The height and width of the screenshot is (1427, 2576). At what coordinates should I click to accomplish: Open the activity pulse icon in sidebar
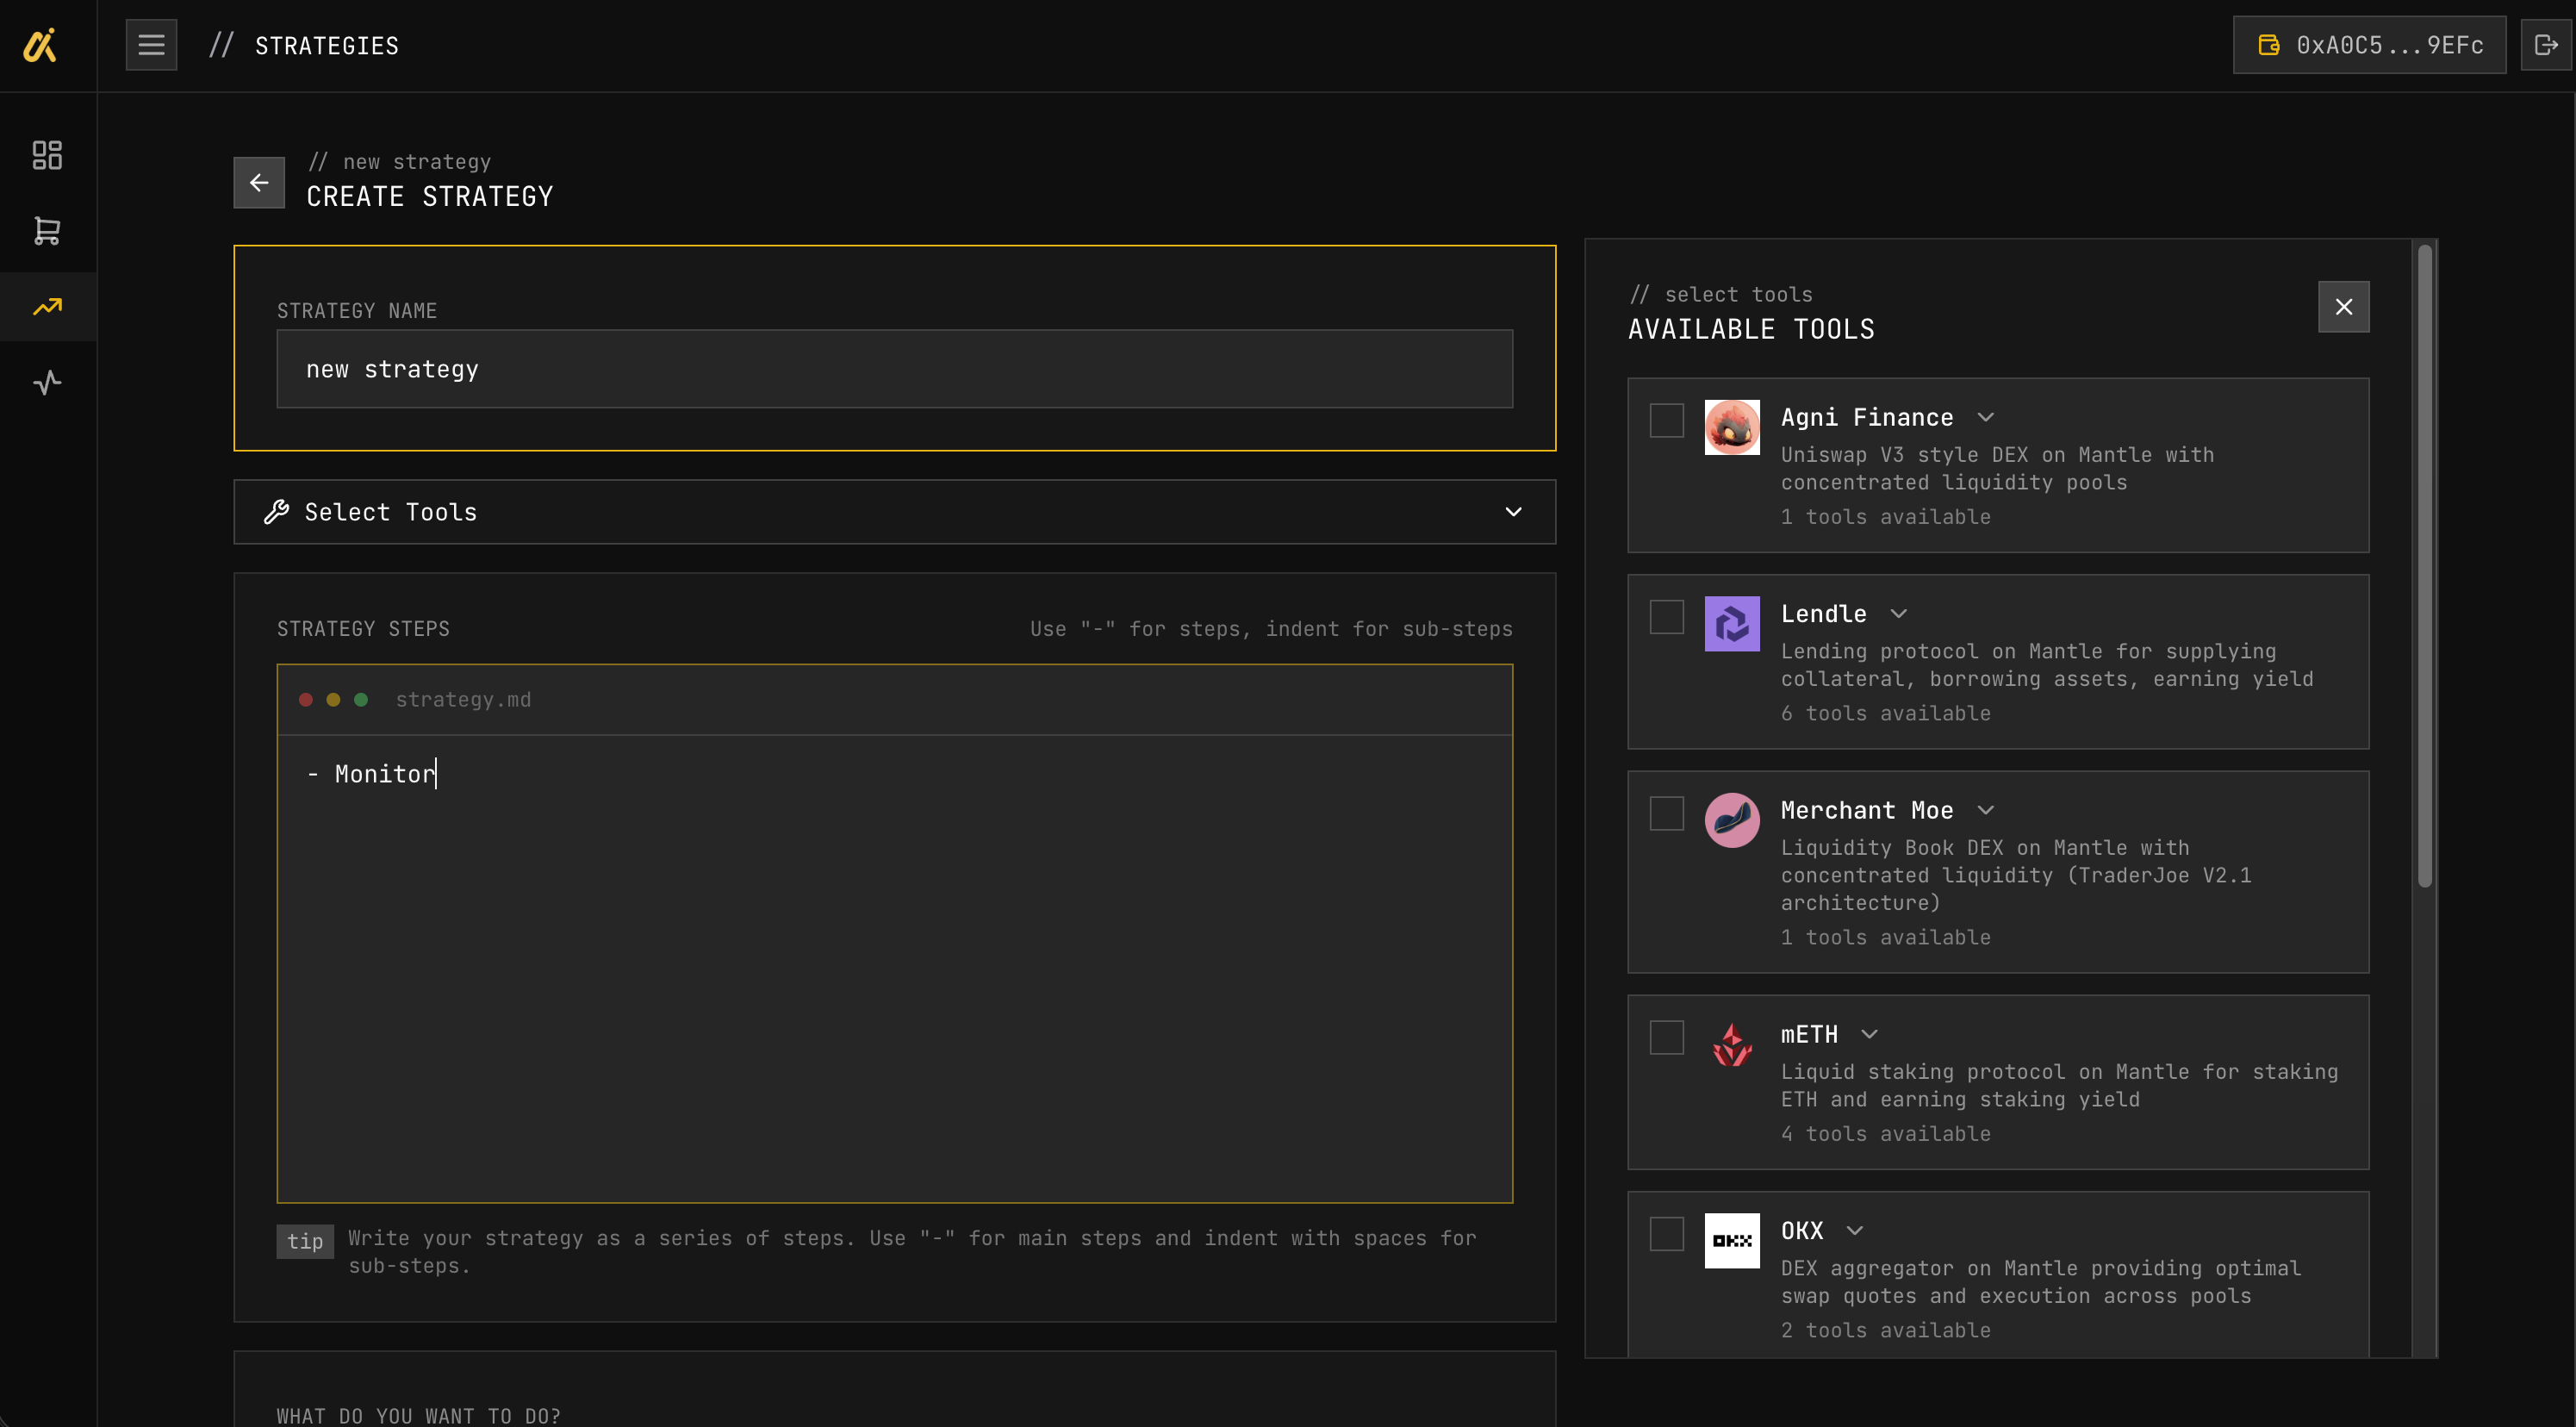coord(47,382)
